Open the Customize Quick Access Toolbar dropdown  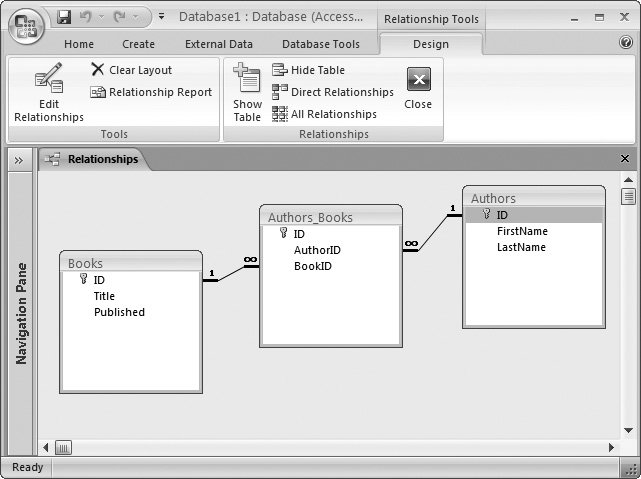coord(162,18)
